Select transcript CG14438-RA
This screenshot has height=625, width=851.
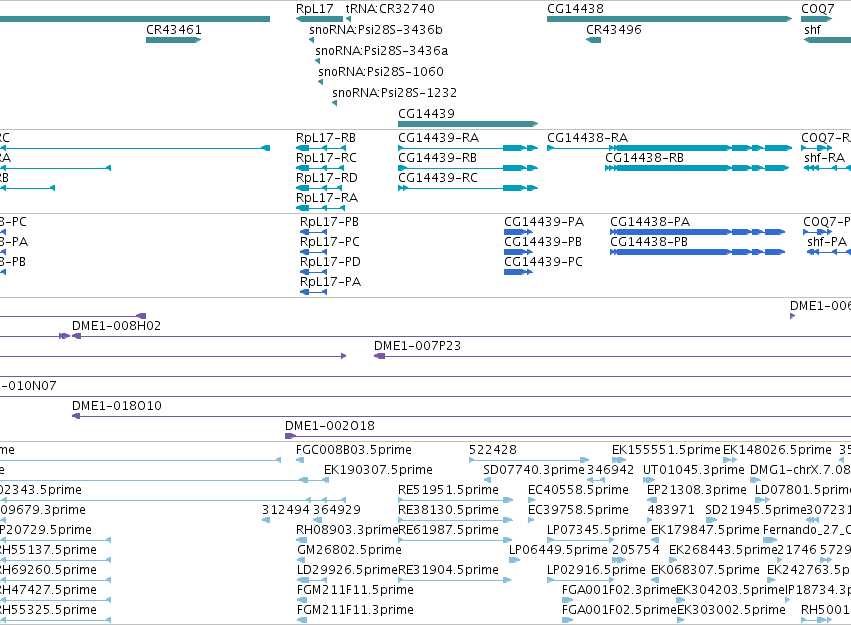click(x=587, y=138)
